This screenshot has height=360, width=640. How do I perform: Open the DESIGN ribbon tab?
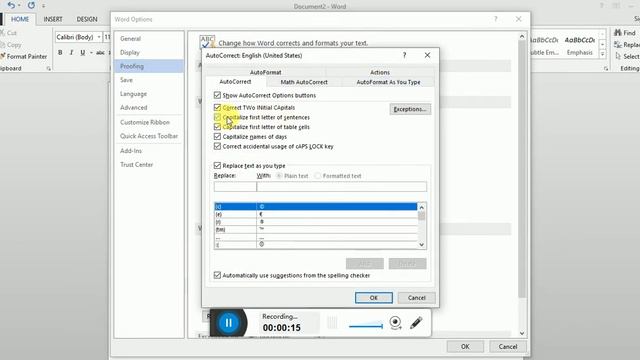[87, 19]
